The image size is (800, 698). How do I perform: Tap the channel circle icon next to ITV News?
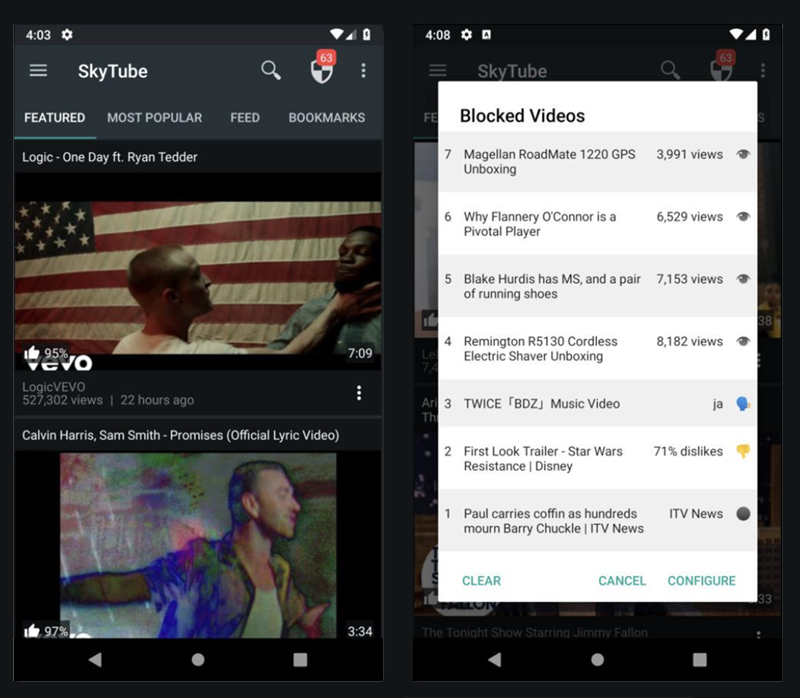tap(742, 514)
